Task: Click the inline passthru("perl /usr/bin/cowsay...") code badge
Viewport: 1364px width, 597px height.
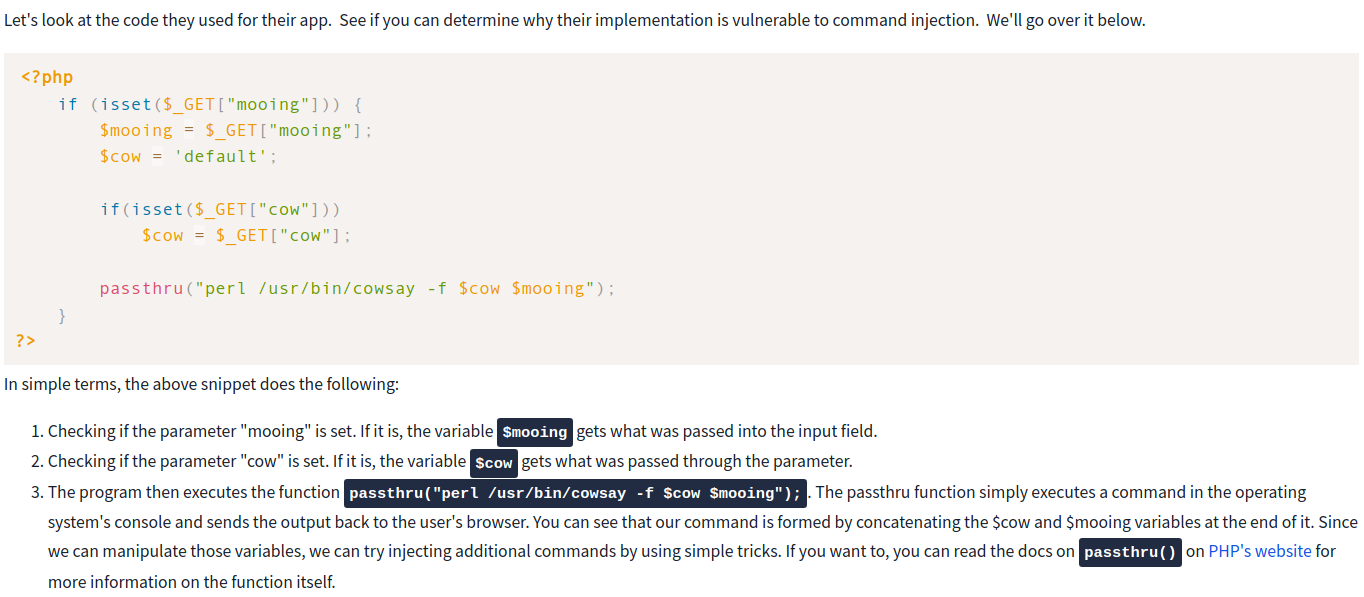Action: [x=575, y=493]
